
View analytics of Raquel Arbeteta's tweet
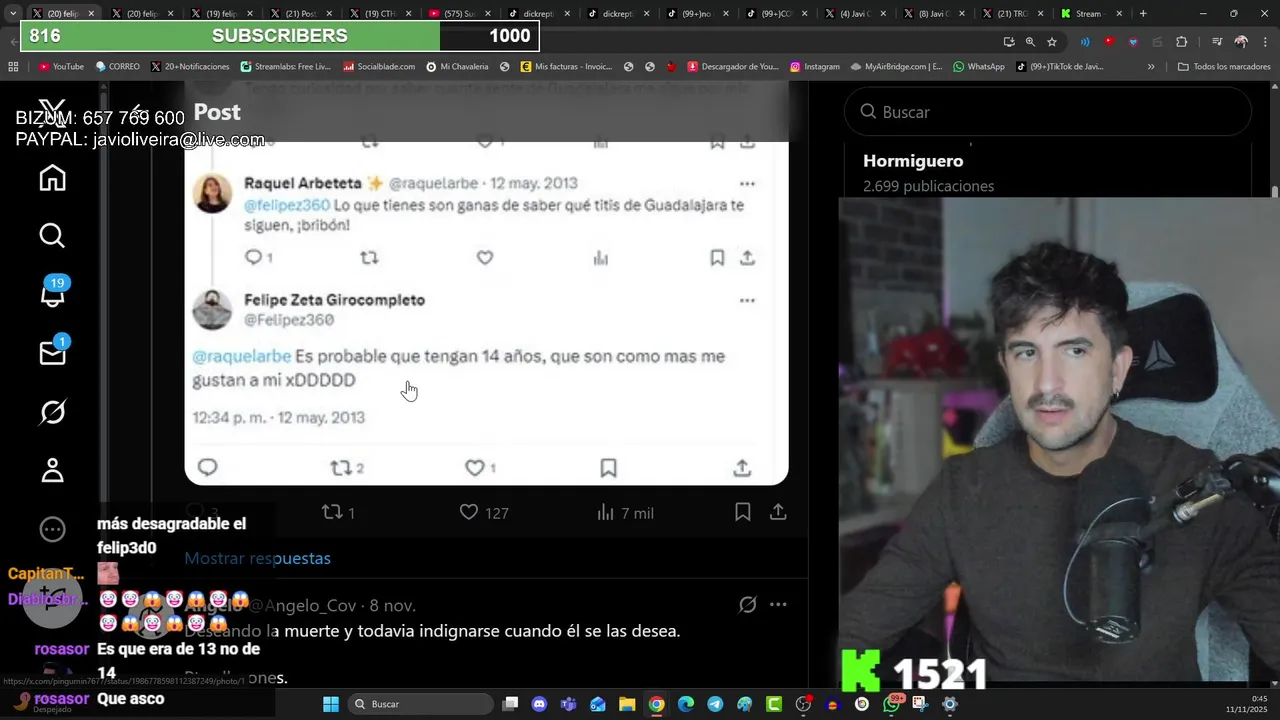coord(601,258)
